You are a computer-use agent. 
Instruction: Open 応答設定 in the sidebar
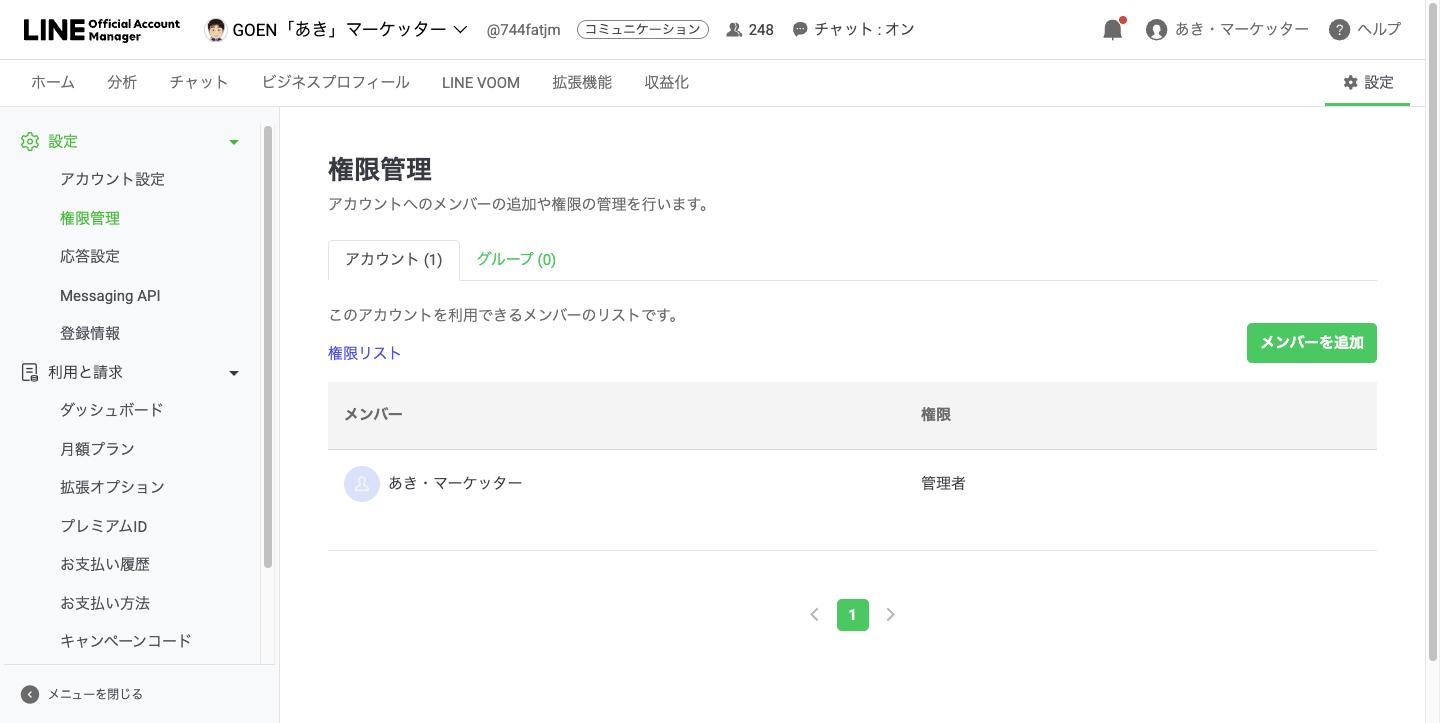point(90,257)
